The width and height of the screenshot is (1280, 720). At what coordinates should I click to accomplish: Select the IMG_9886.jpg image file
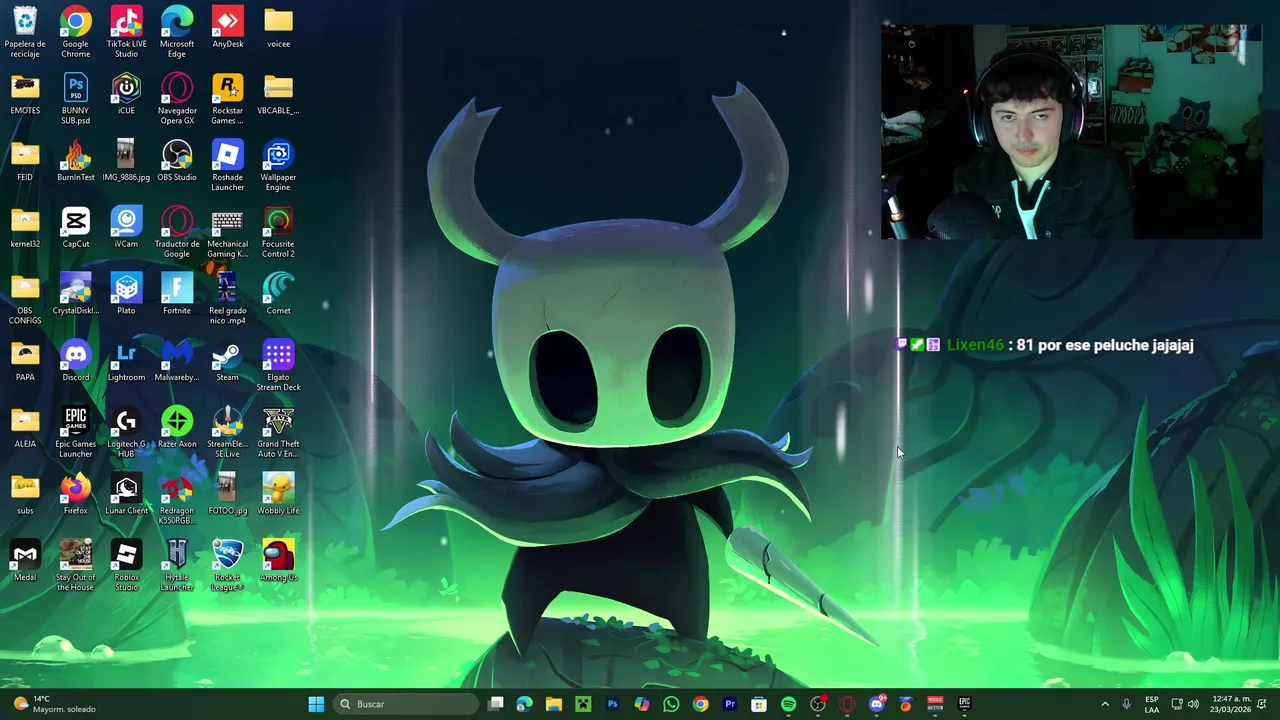126,161
